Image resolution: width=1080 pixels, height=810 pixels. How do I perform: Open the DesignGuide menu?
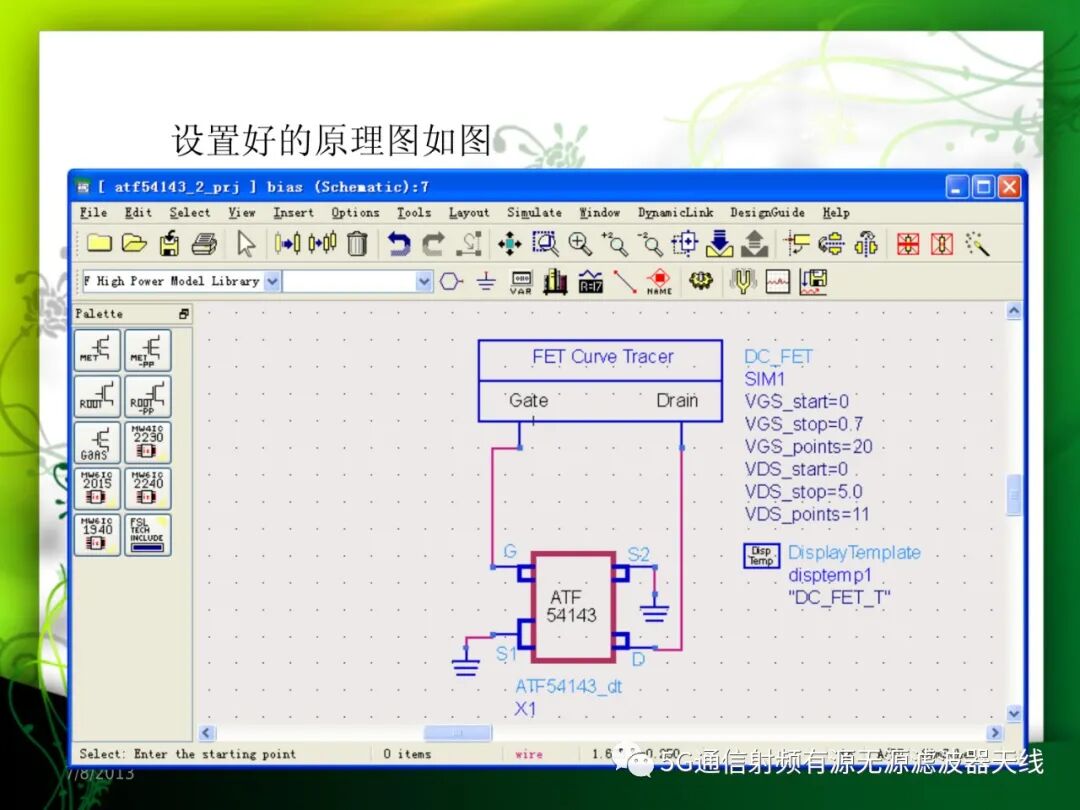(767, 213)
